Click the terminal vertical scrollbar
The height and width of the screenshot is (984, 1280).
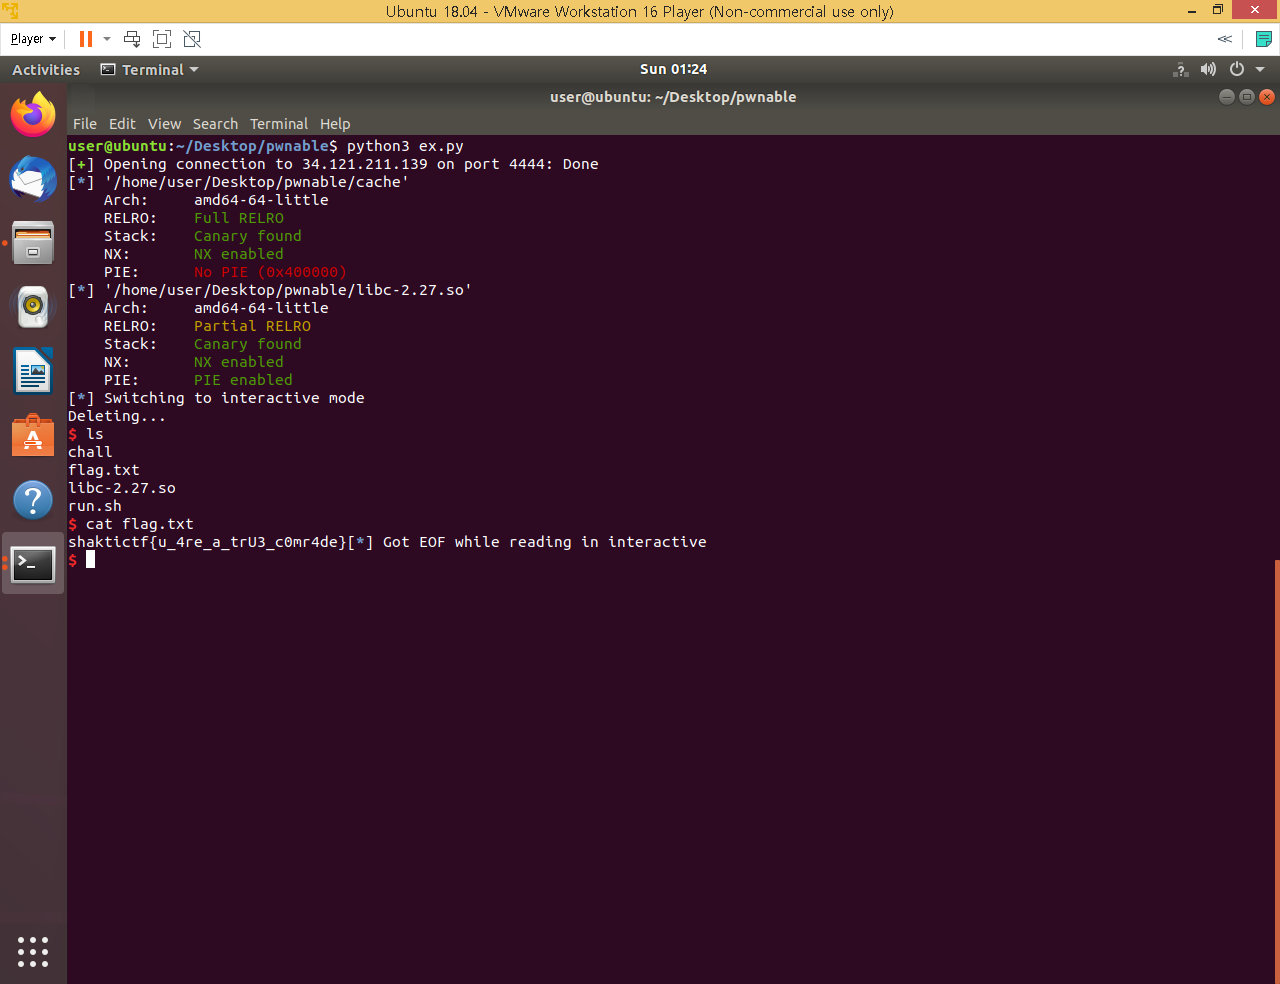1276,770
